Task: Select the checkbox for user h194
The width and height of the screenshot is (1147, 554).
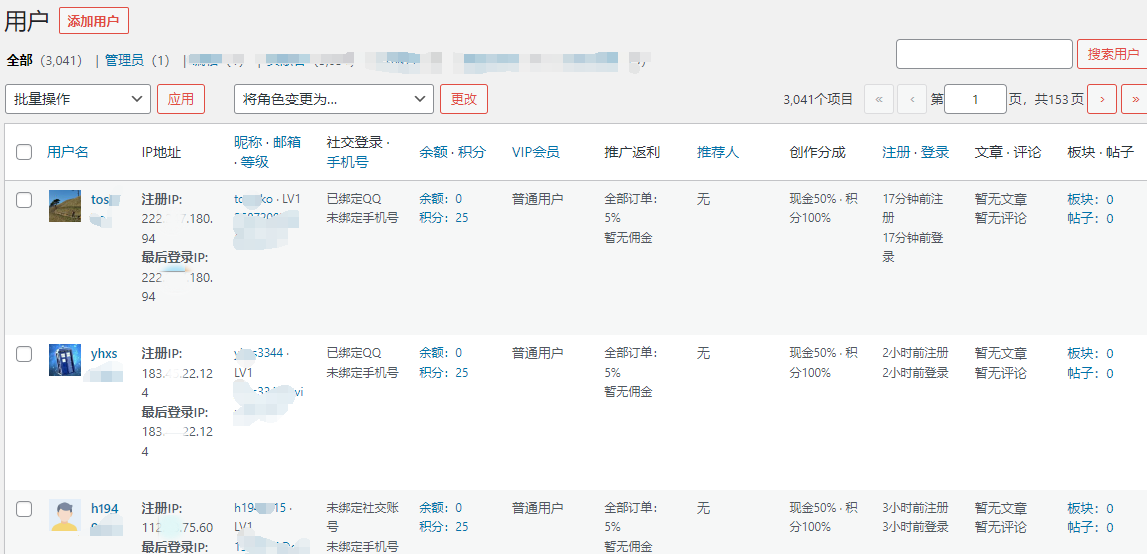Action: click(x=24, y=509)
